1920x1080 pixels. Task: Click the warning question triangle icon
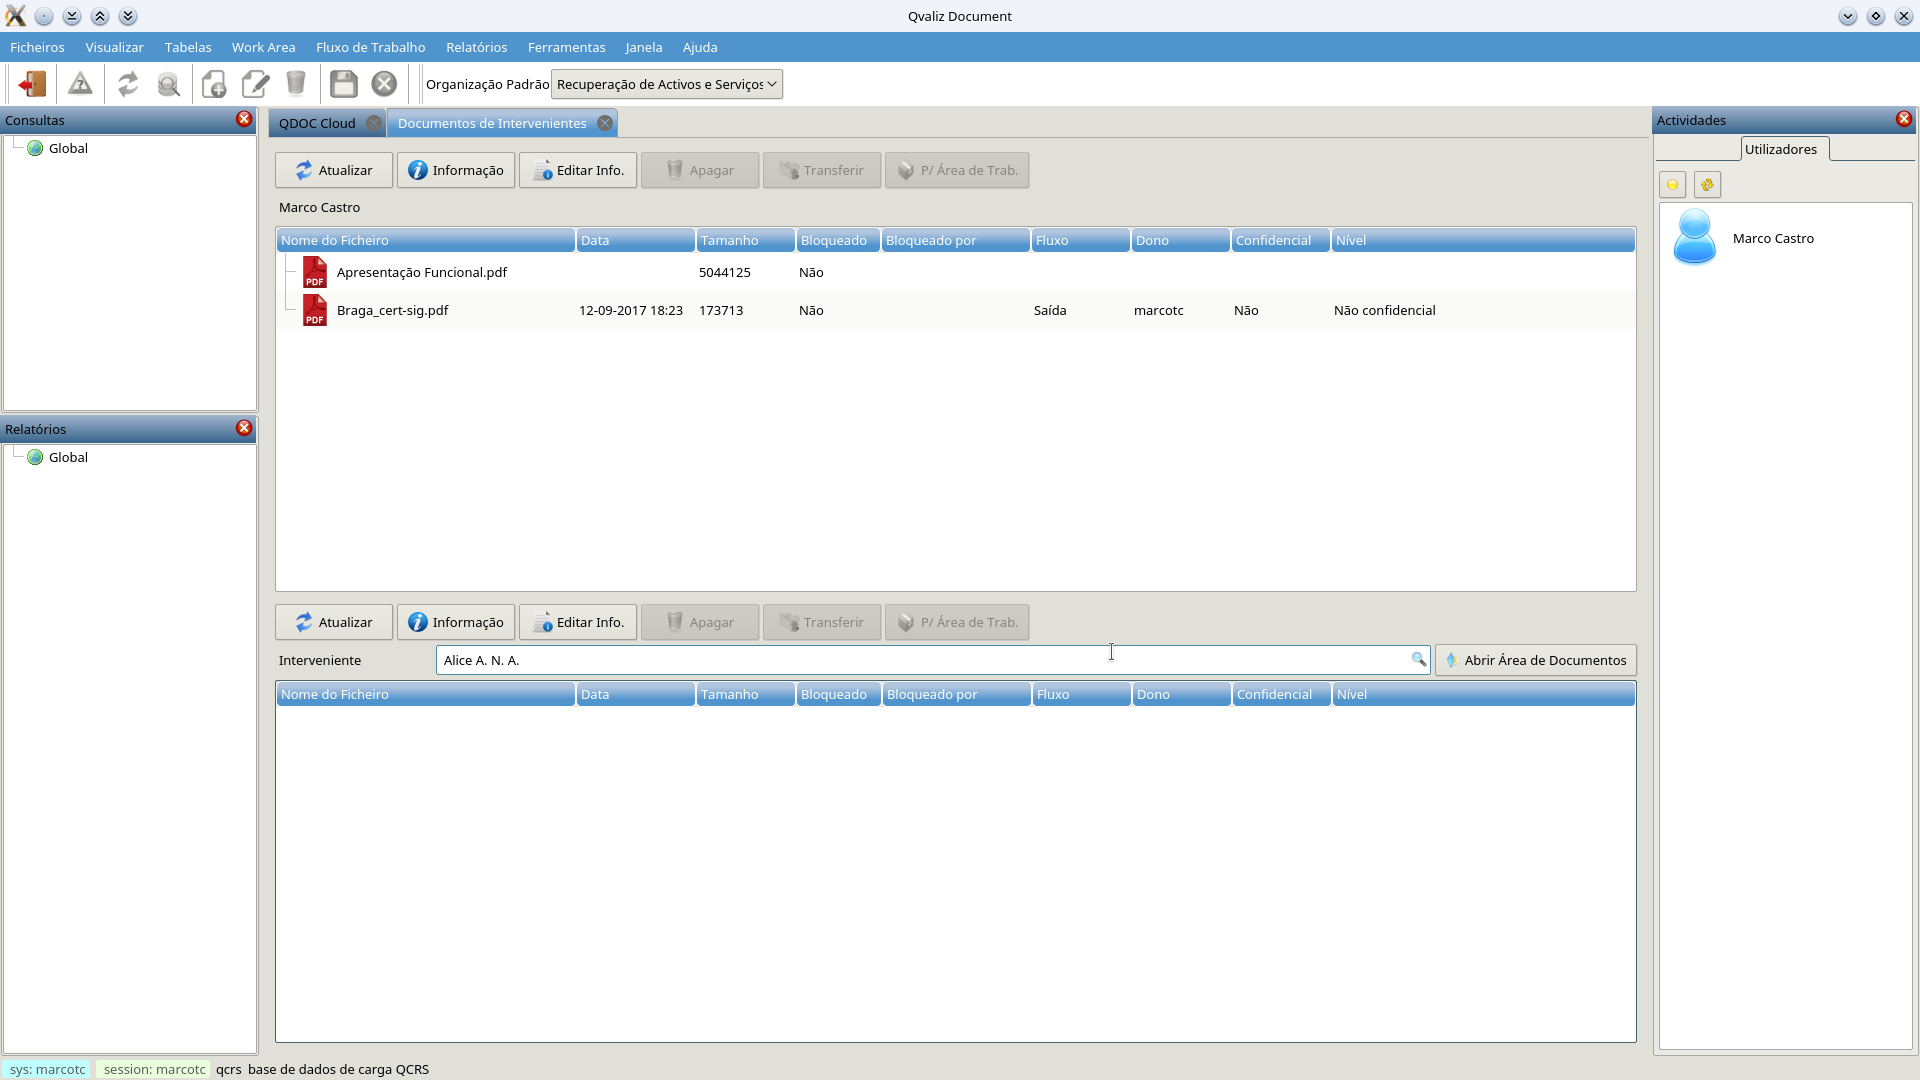[x=80, y=84]
